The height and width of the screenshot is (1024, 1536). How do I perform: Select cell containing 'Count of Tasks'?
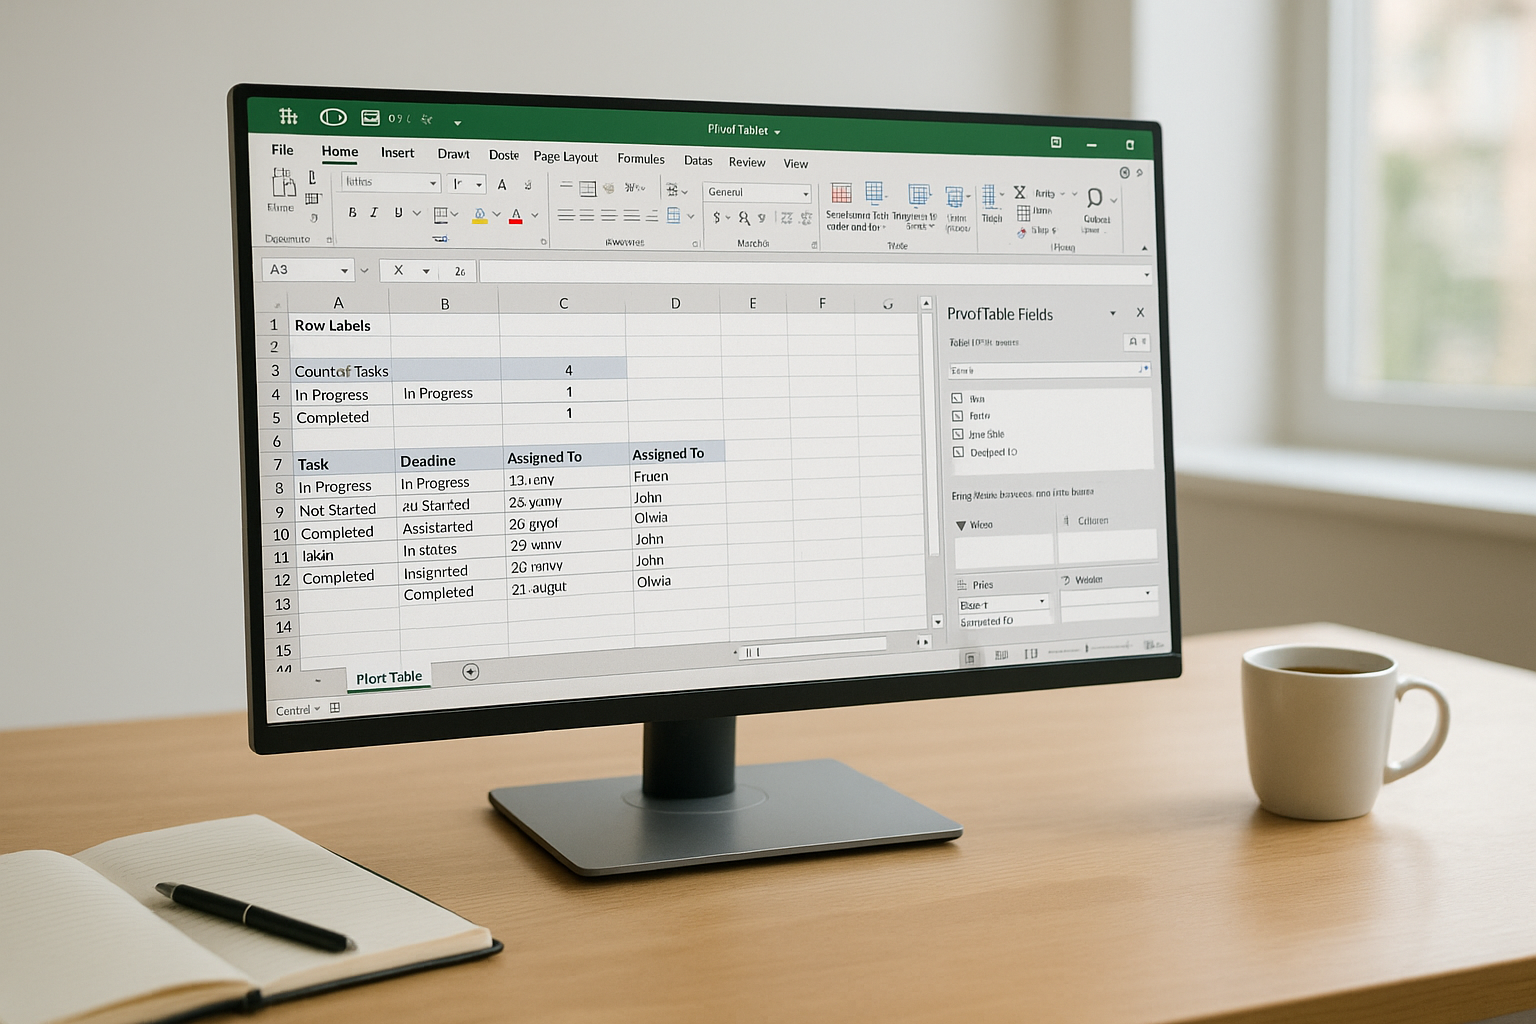click(x=340, y=370)
